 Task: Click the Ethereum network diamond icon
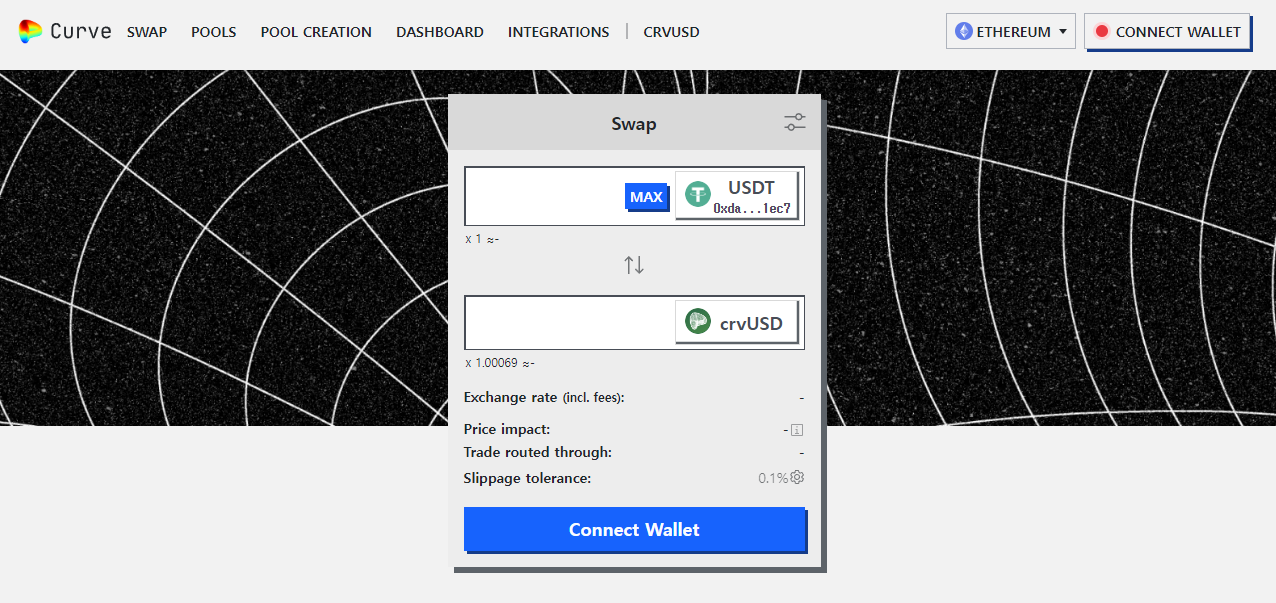click(x=964, y=32)
